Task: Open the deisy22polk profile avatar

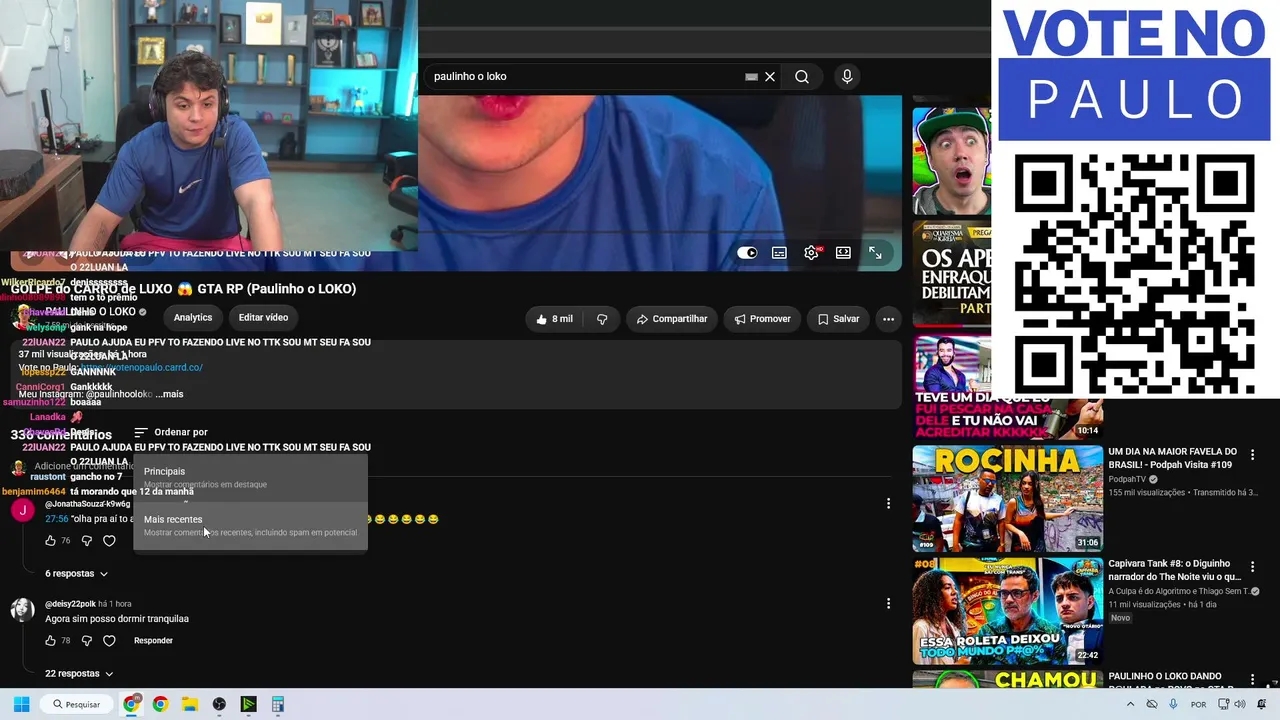Action: (x=22, y=610)
